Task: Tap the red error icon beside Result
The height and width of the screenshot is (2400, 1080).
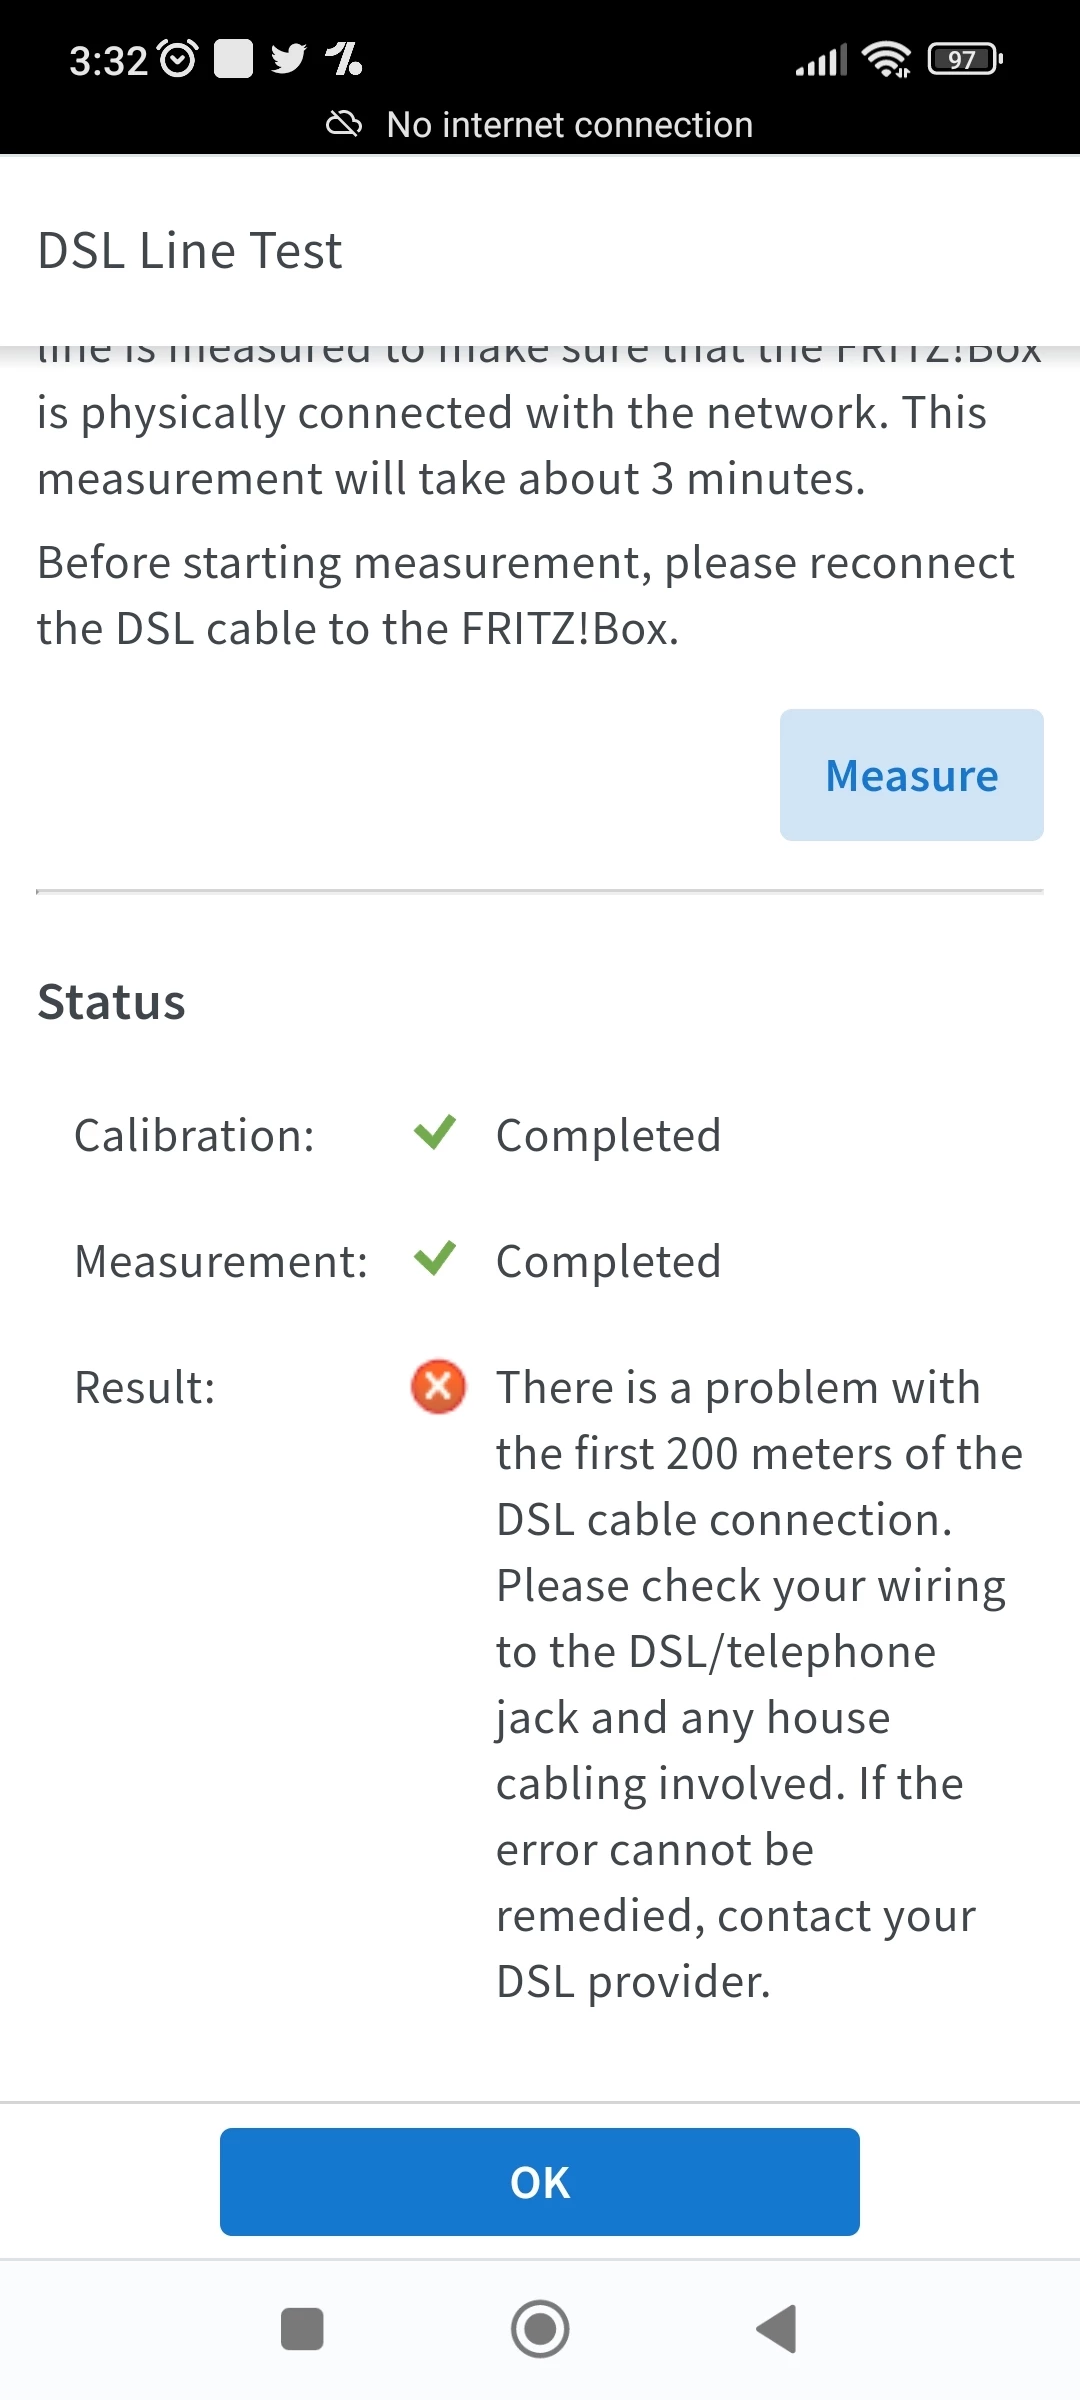Action: (438, 1387)
